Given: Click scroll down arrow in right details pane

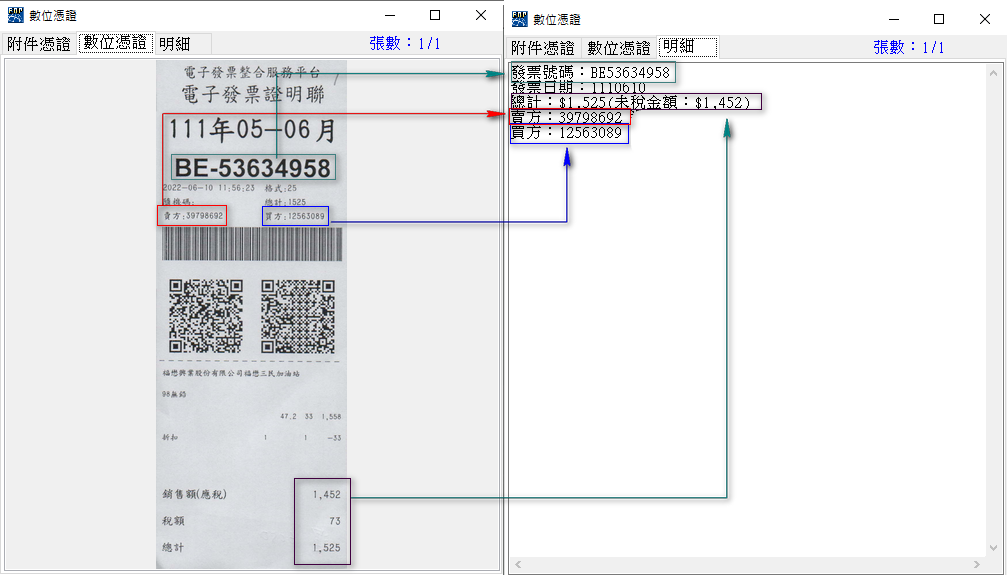Looking at the screenshot, I should (994, 548).
